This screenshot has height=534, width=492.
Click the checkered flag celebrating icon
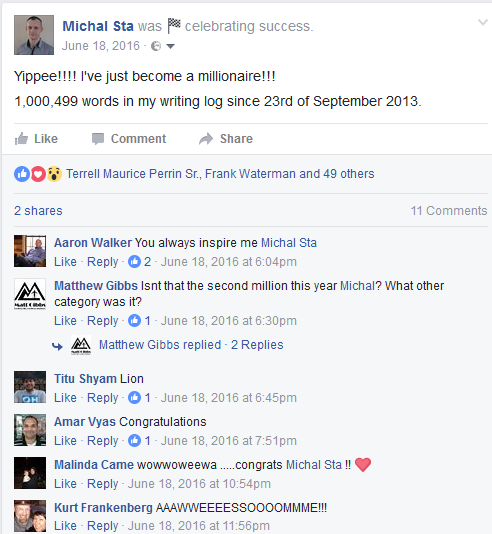pos(174,26)
